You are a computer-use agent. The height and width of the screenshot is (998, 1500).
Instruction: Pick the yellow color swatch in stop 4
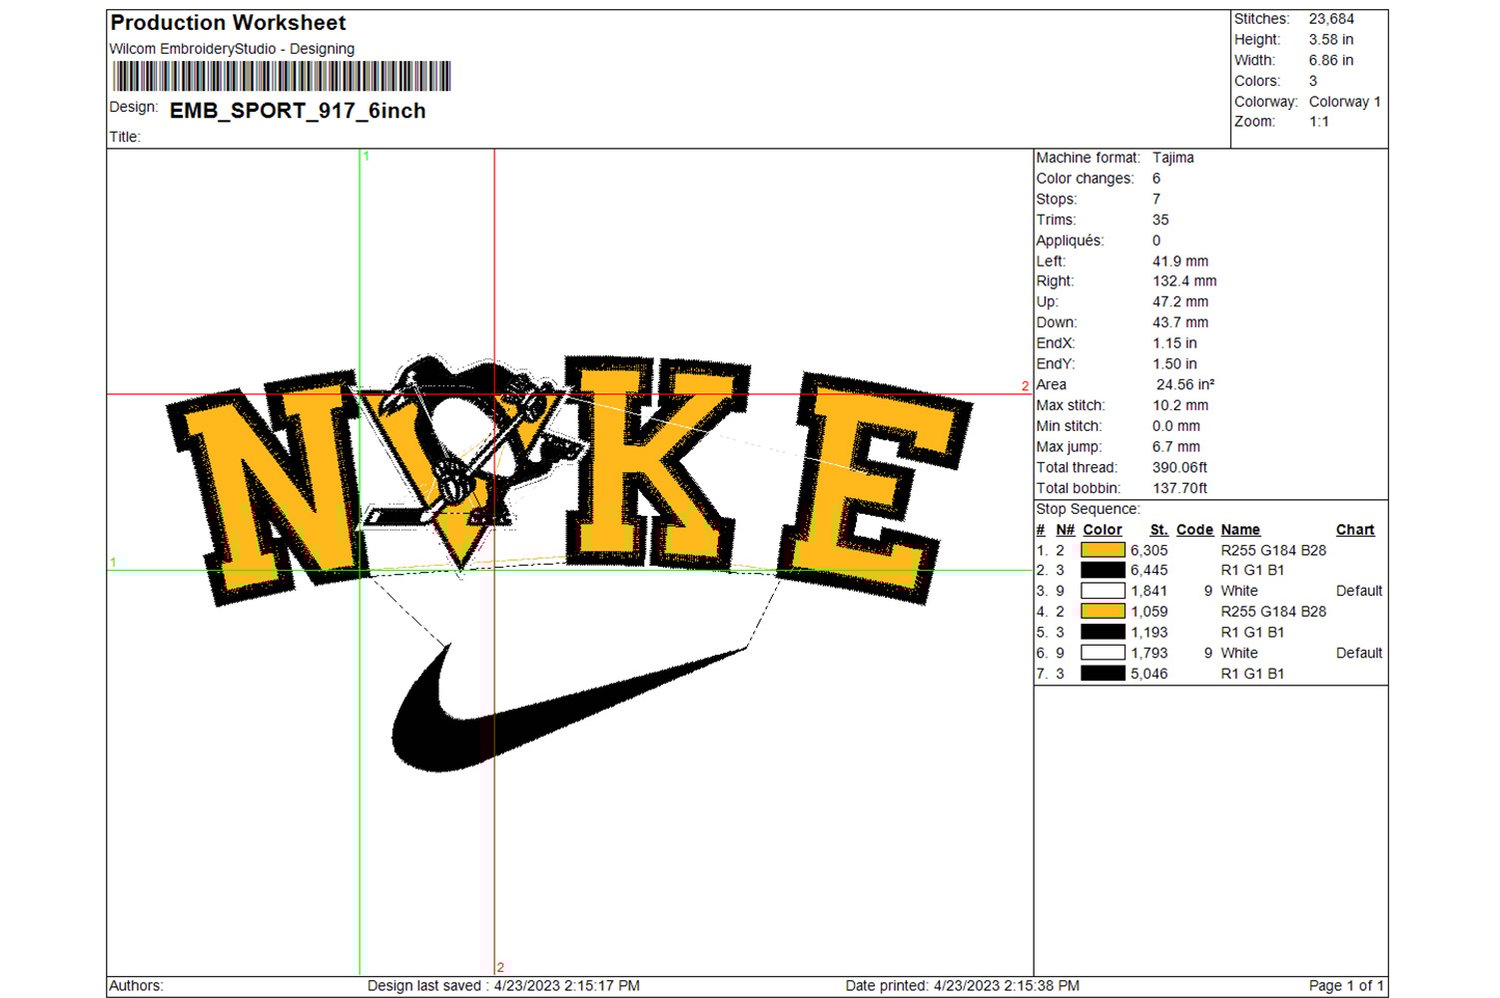click(x=1103, y=611)
